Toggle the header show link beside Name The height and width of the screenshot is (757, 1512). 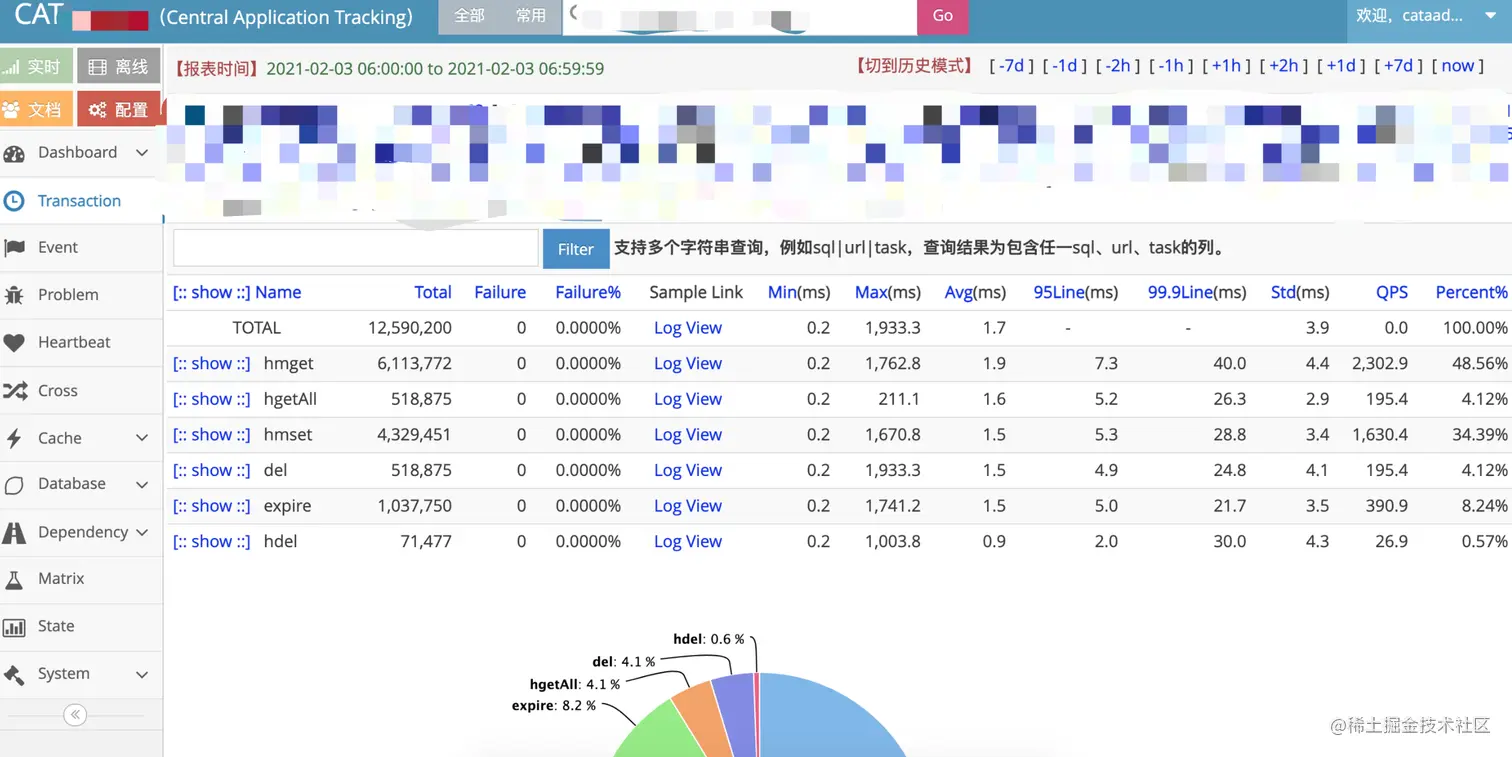(x=211, y=292)
